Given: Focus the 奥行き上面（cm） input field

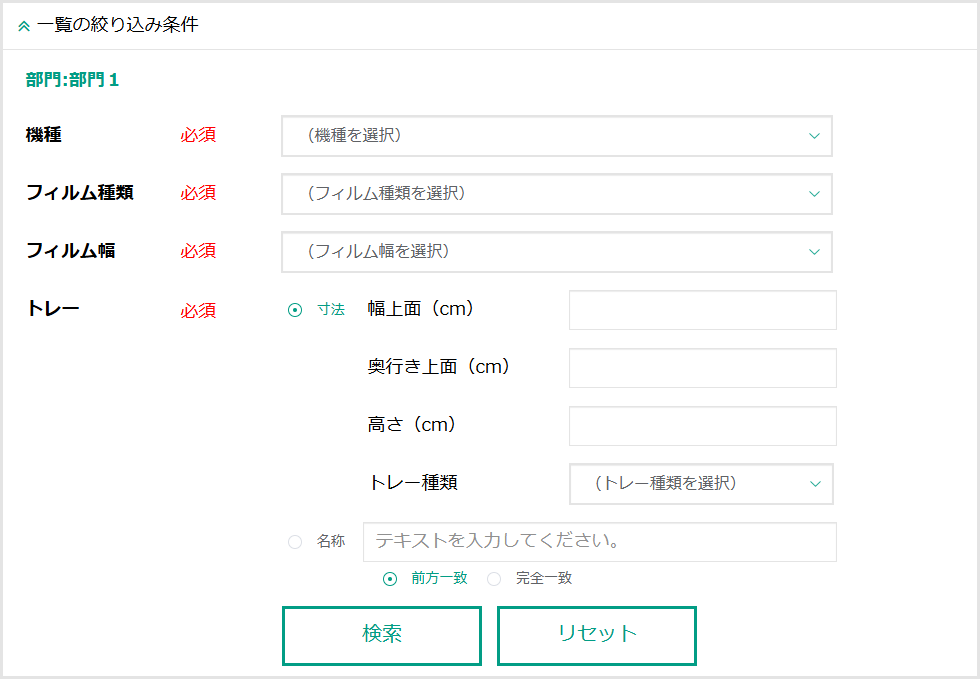Looking at the screenshot, I should pos(702,368).
